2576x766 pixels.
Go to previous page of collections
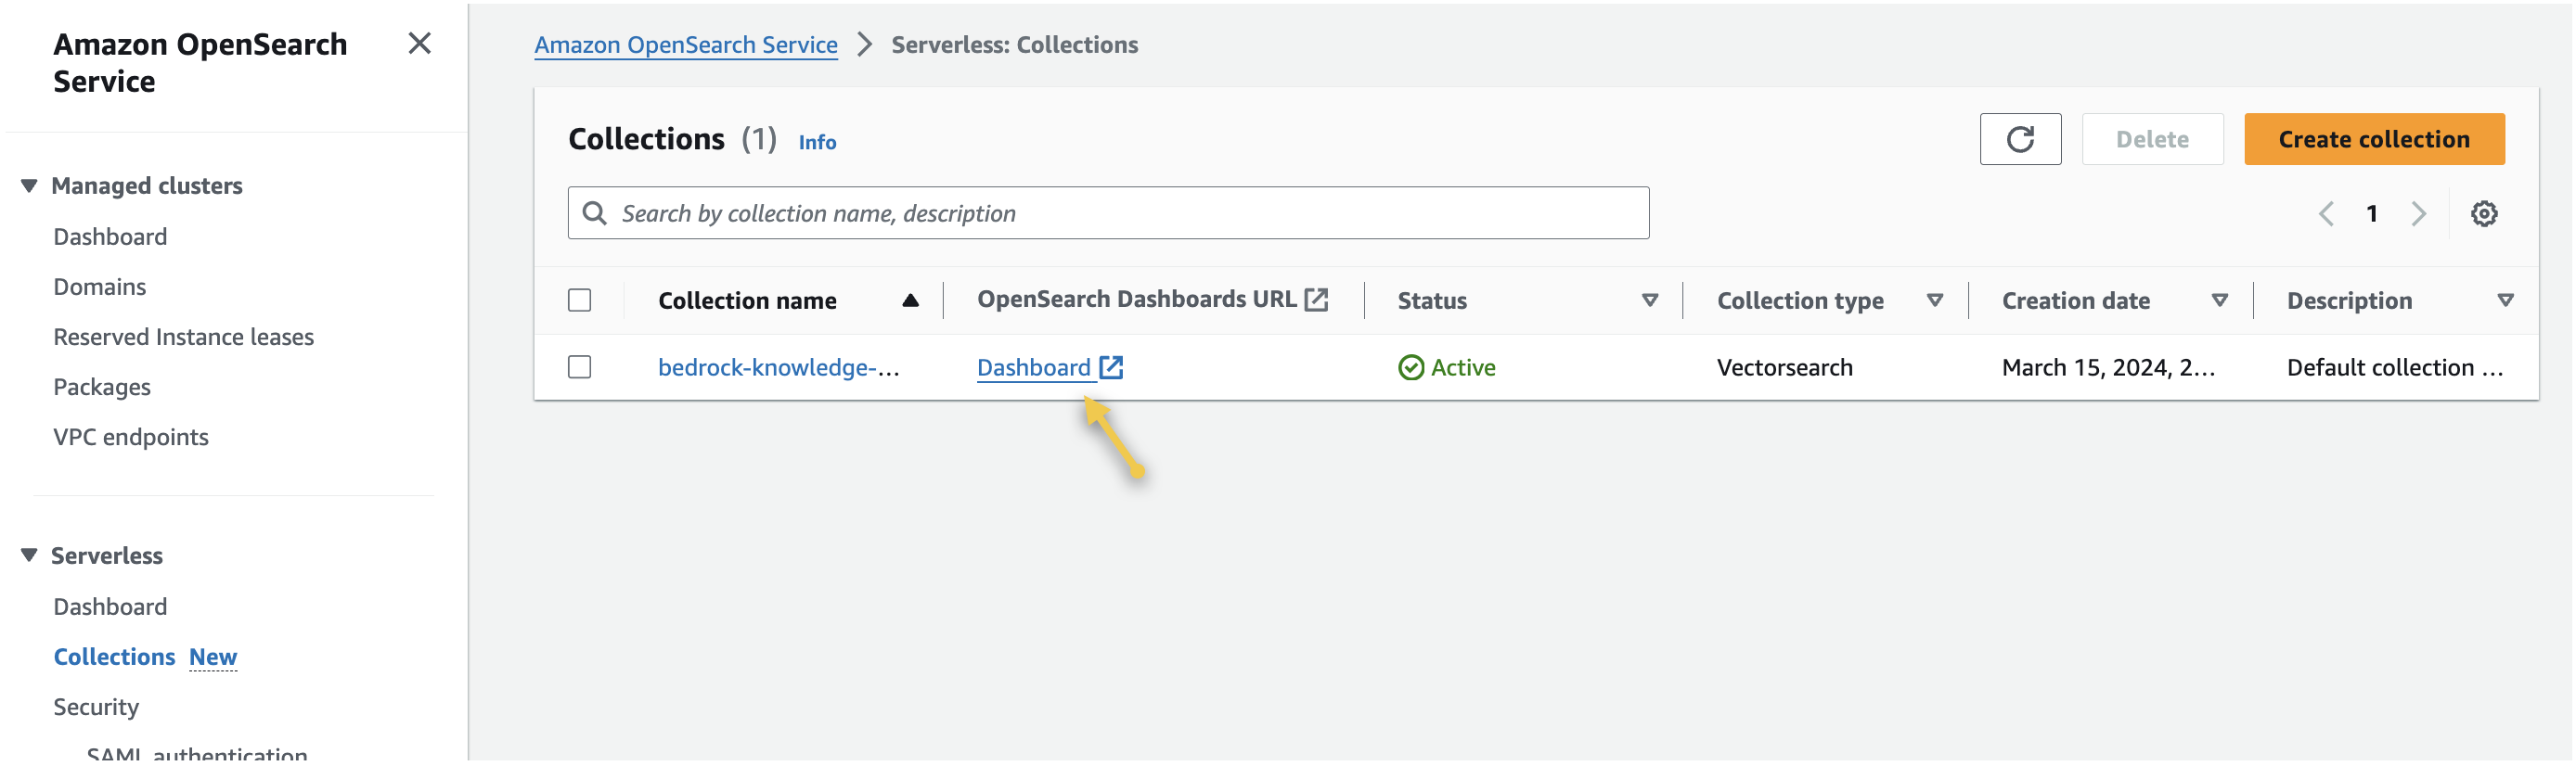(x=2326, y=213)
